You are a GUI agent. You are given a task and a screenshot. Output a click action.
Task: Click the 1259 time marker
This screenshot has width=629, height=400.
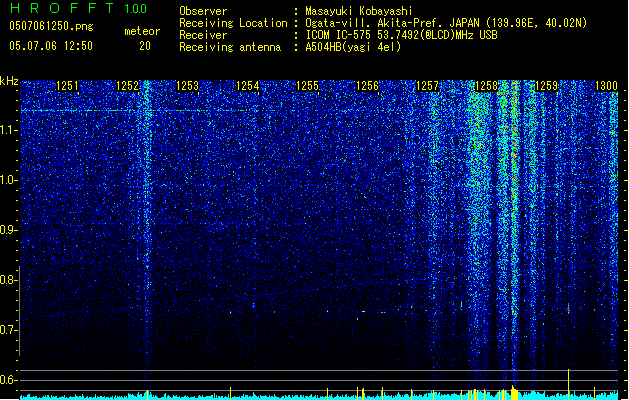point(546,86)
